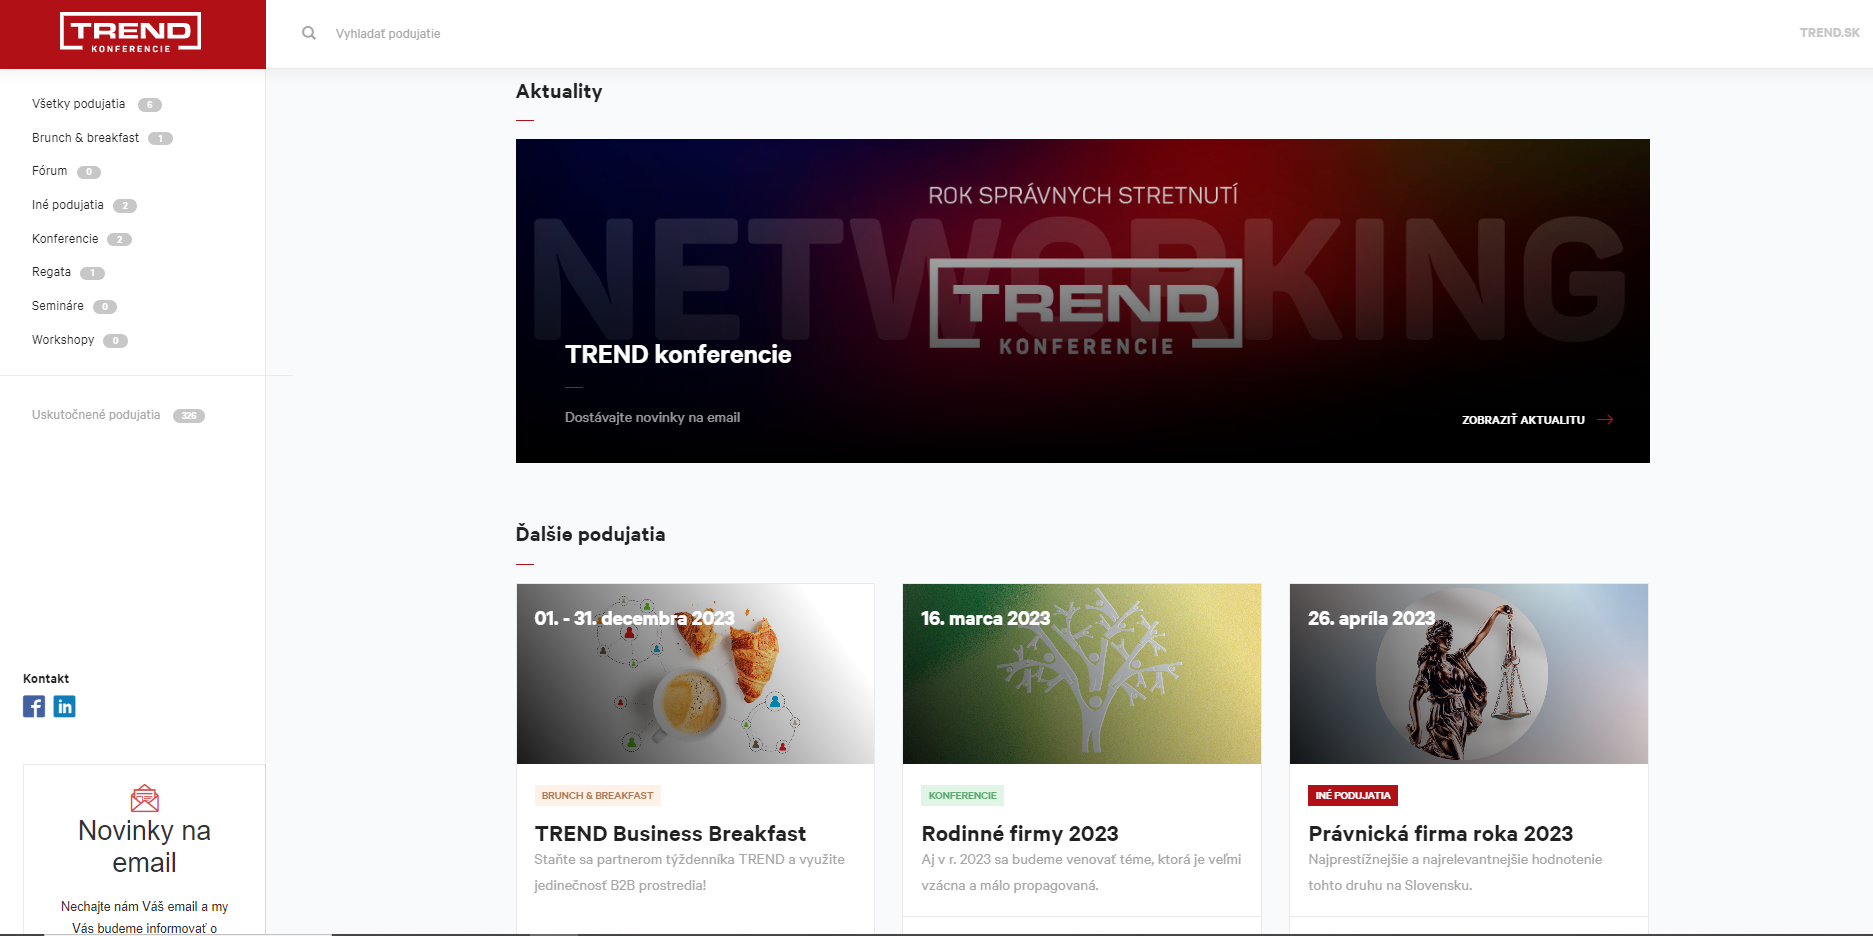Focus the Vyhladat podujatie search field
1873x936 pixels.
(388, 34)
